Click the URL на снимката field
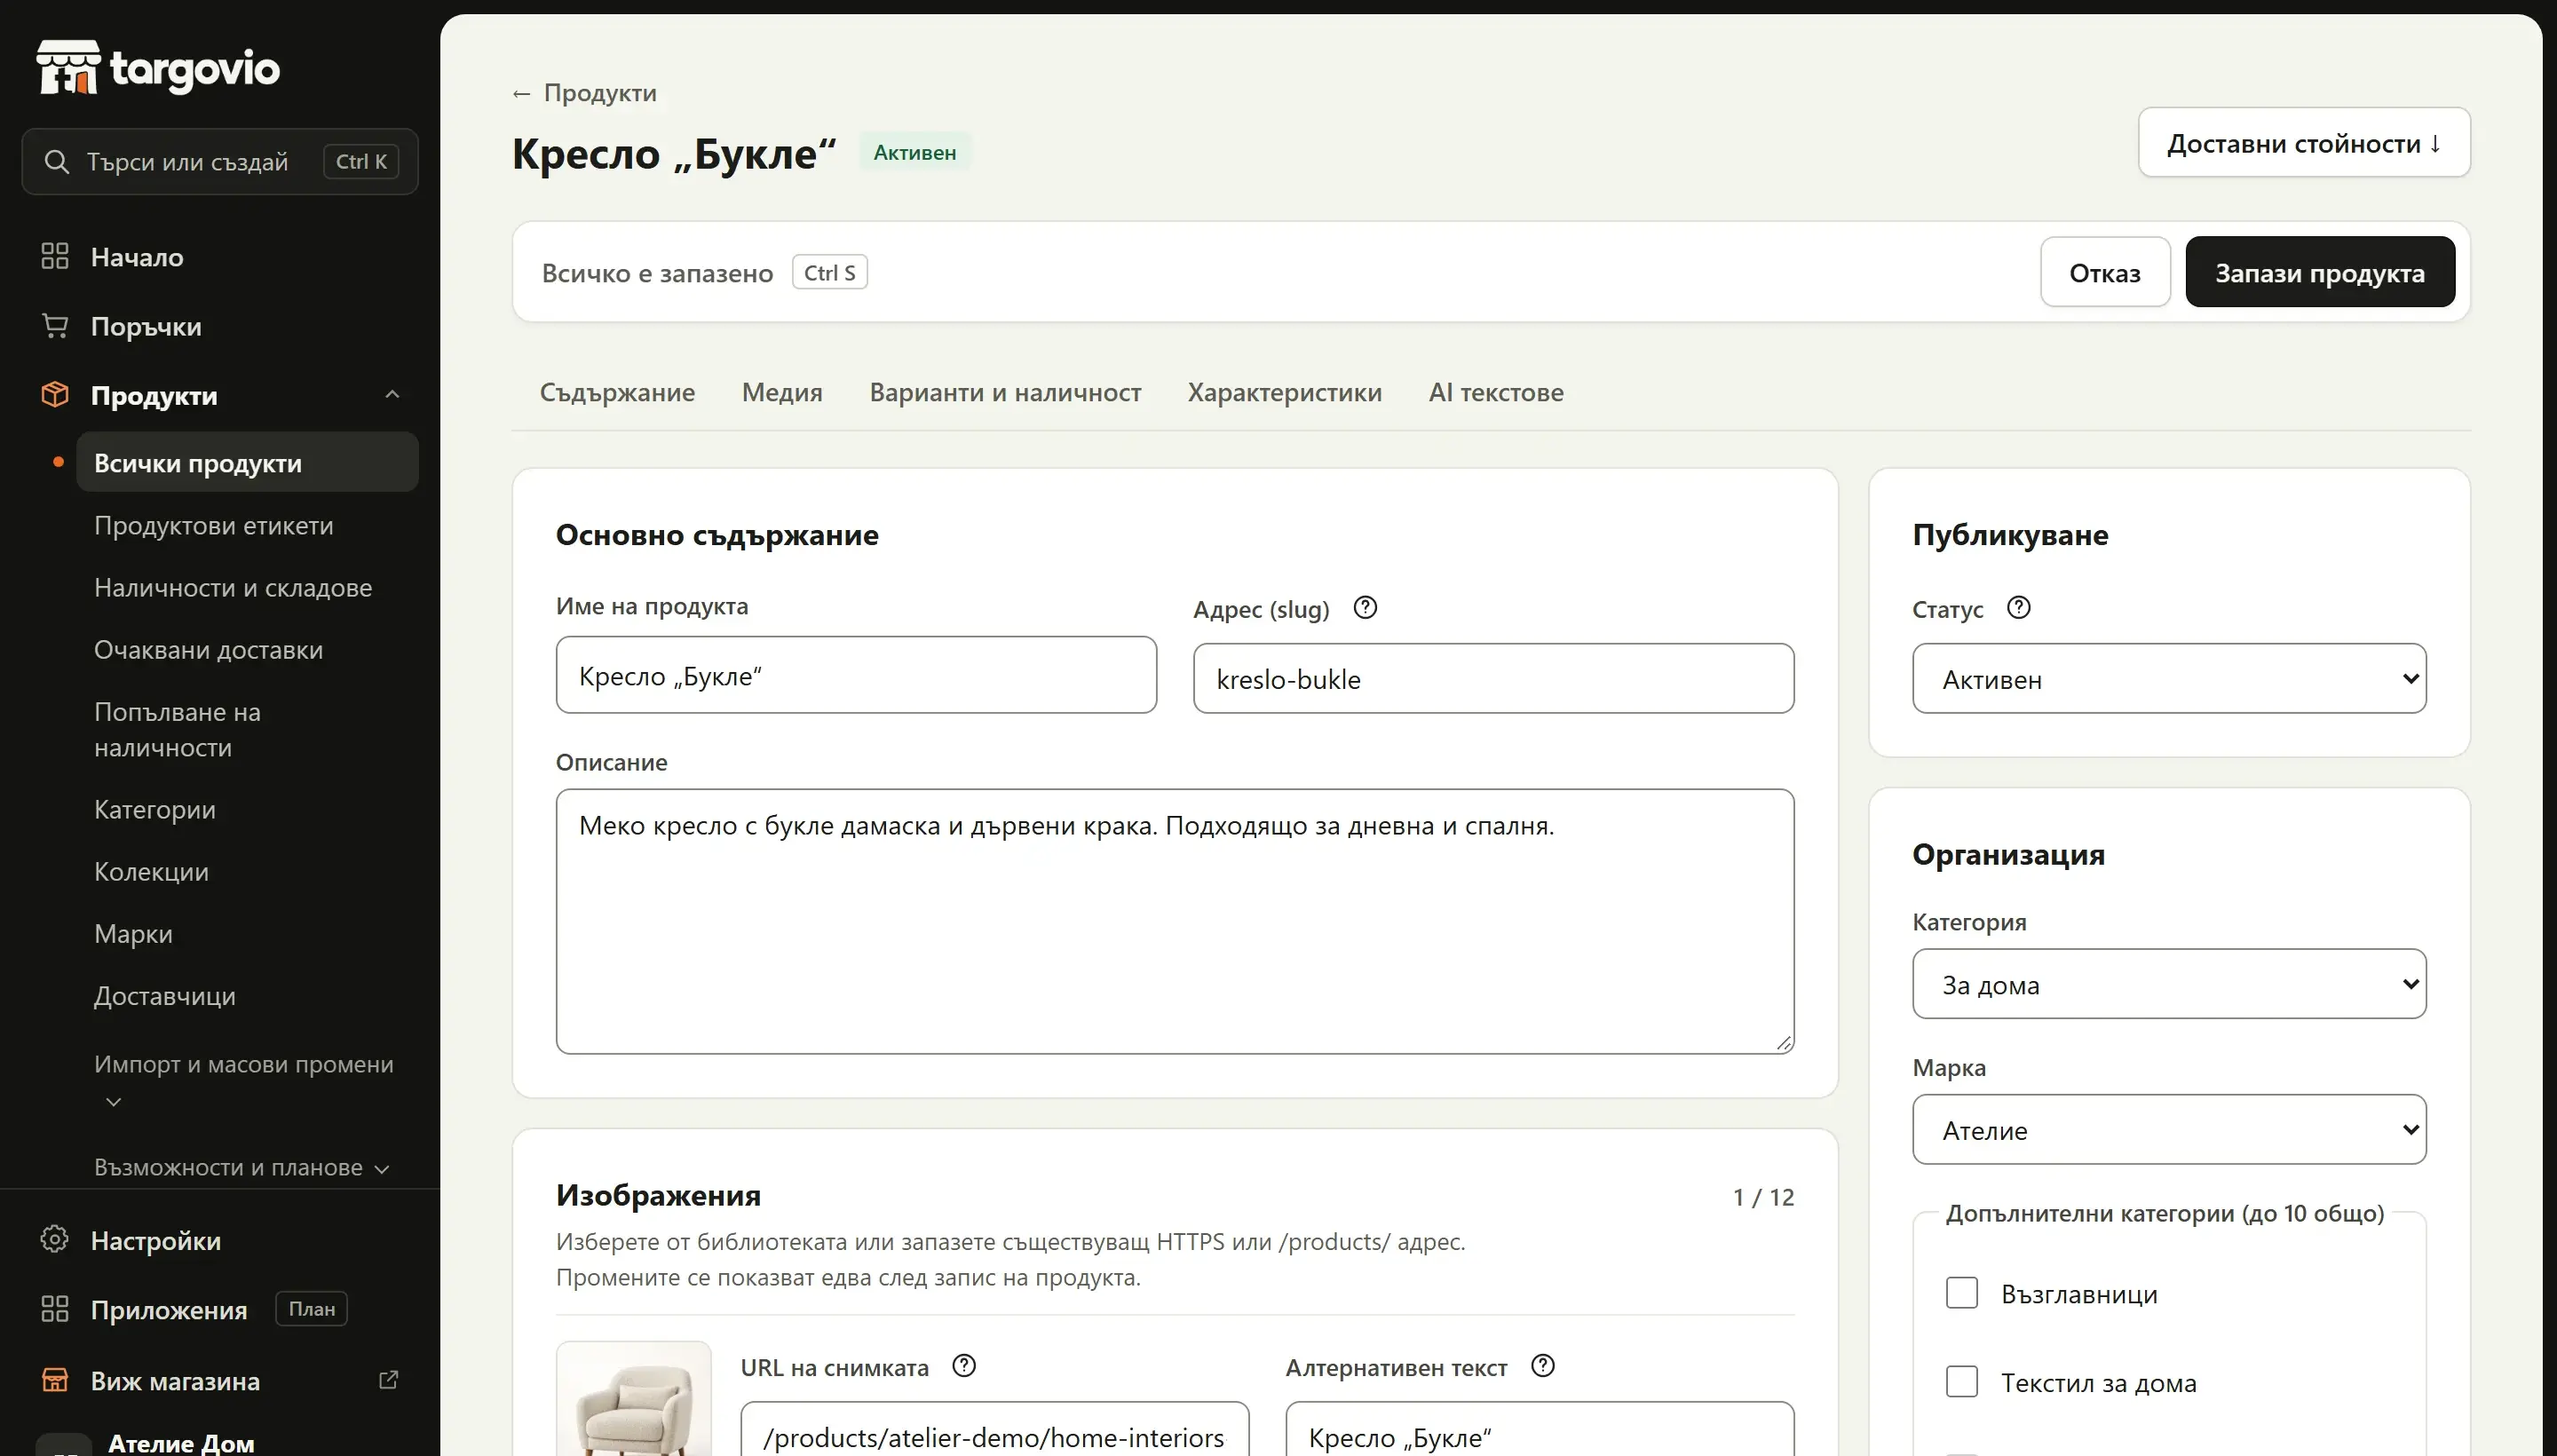The image size is (2557, 1456). [994, 1429]
